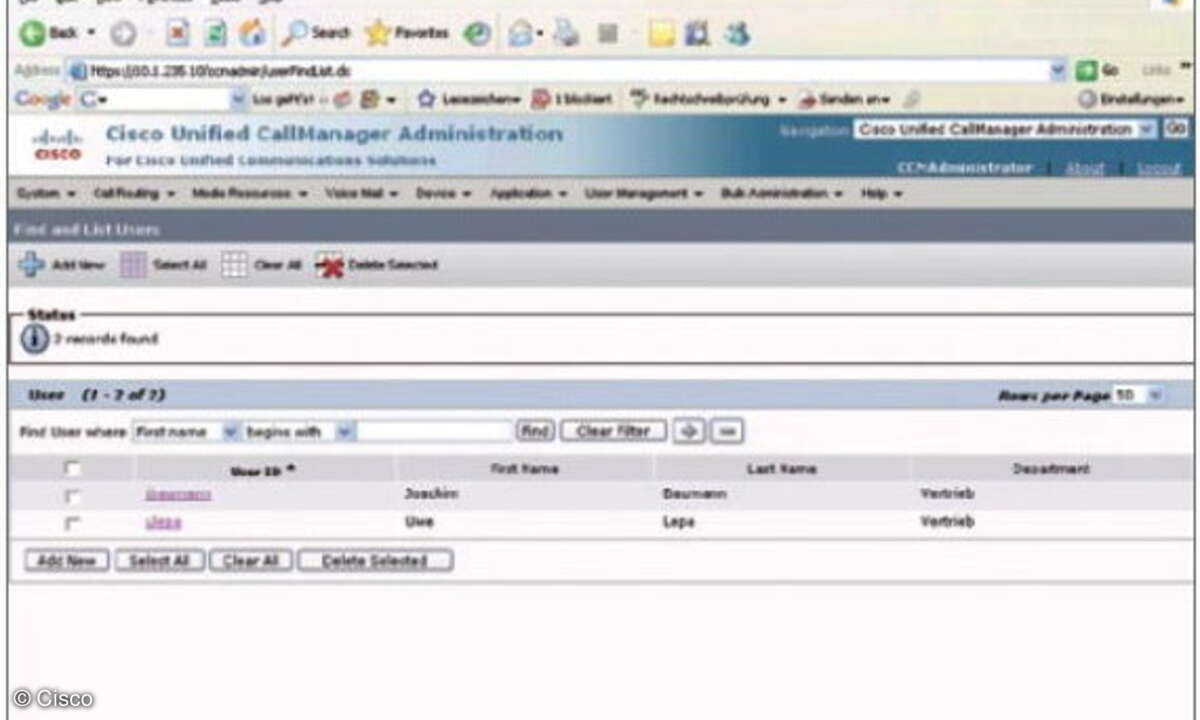
Task: Click the Einstellungen button in Google toolbar
Action: tap(1132, 99)
